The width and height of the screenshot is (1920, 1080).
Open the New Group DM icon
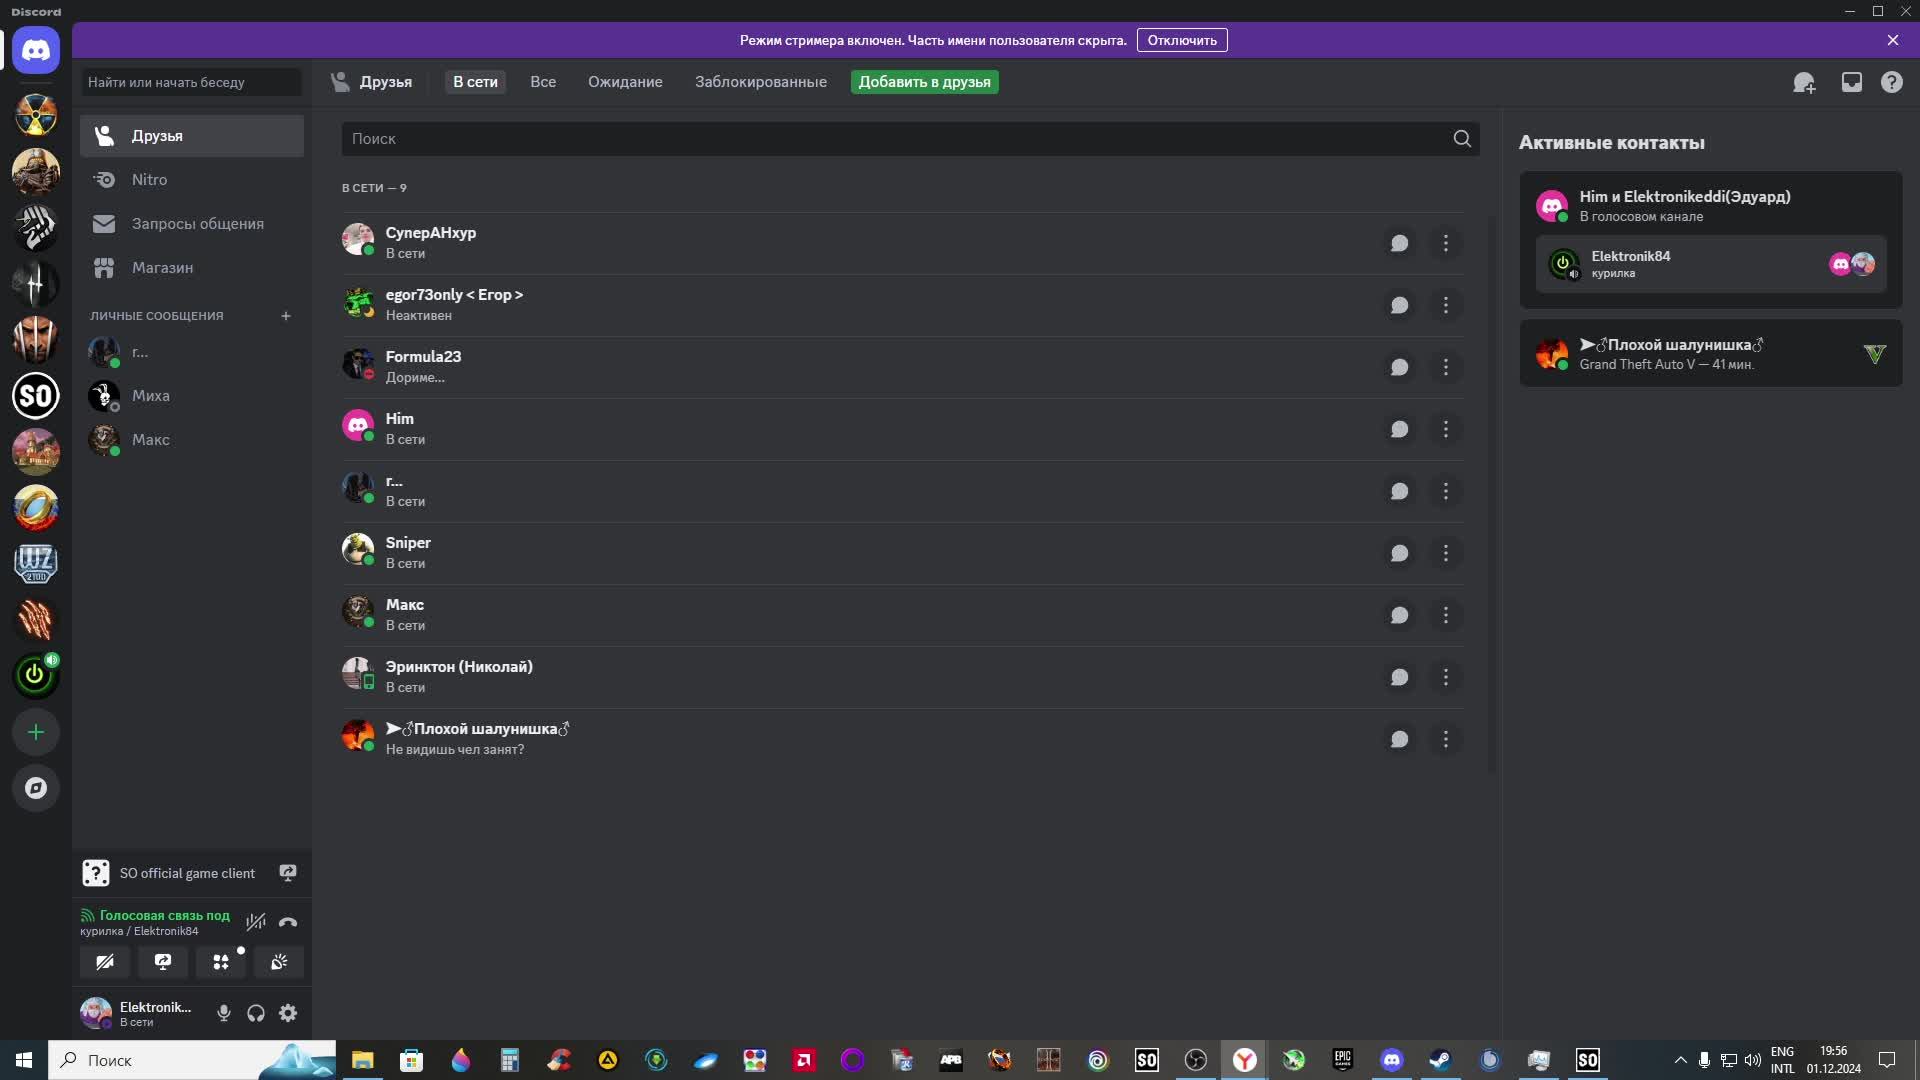(x=1804, y=83)
